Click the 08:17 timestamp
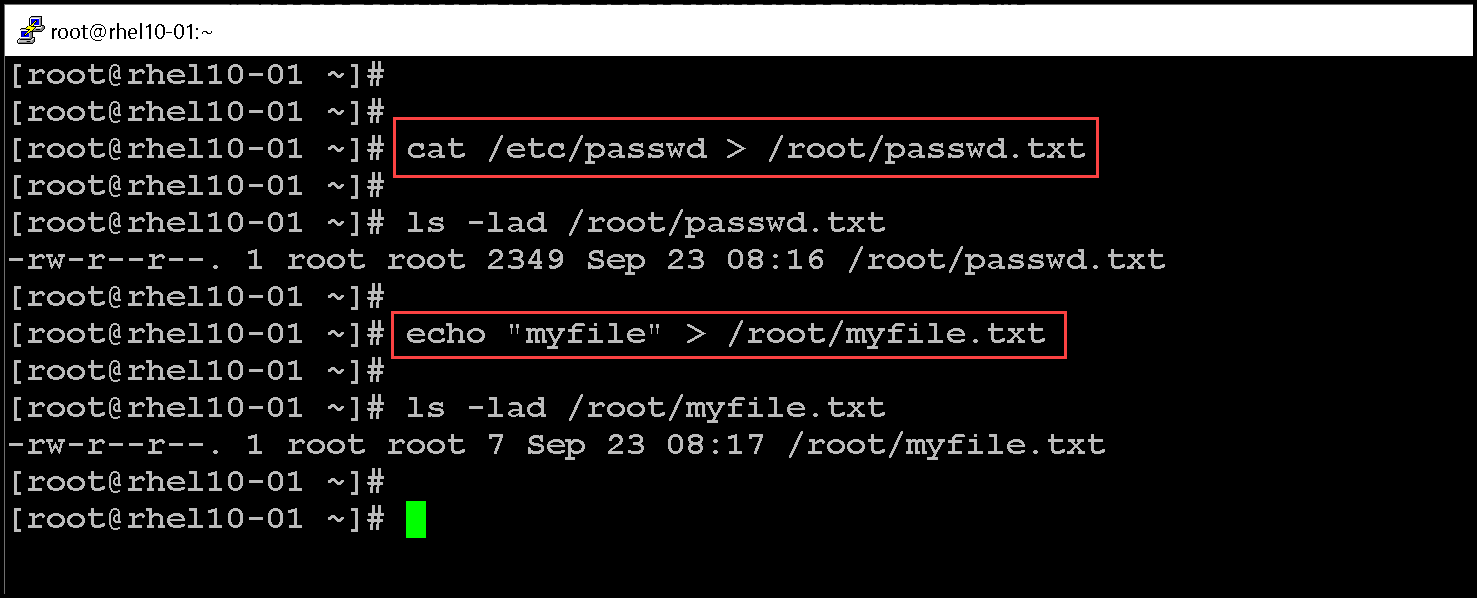1477x598 pixels. (x=725, y=445)
